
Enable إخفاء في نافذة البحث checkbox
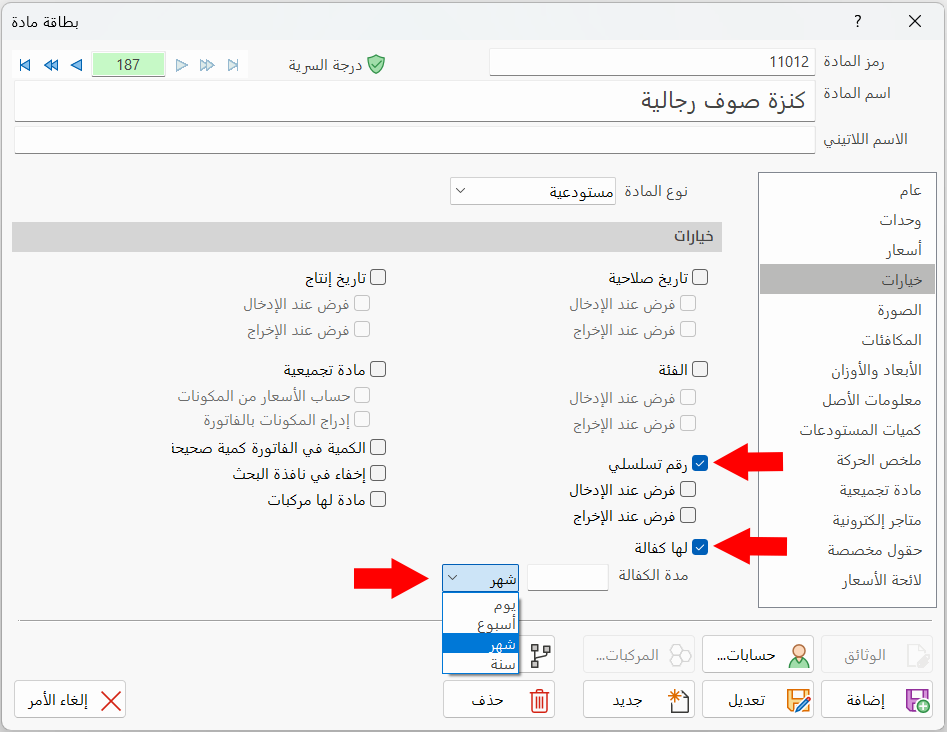(x=377, y=474)
